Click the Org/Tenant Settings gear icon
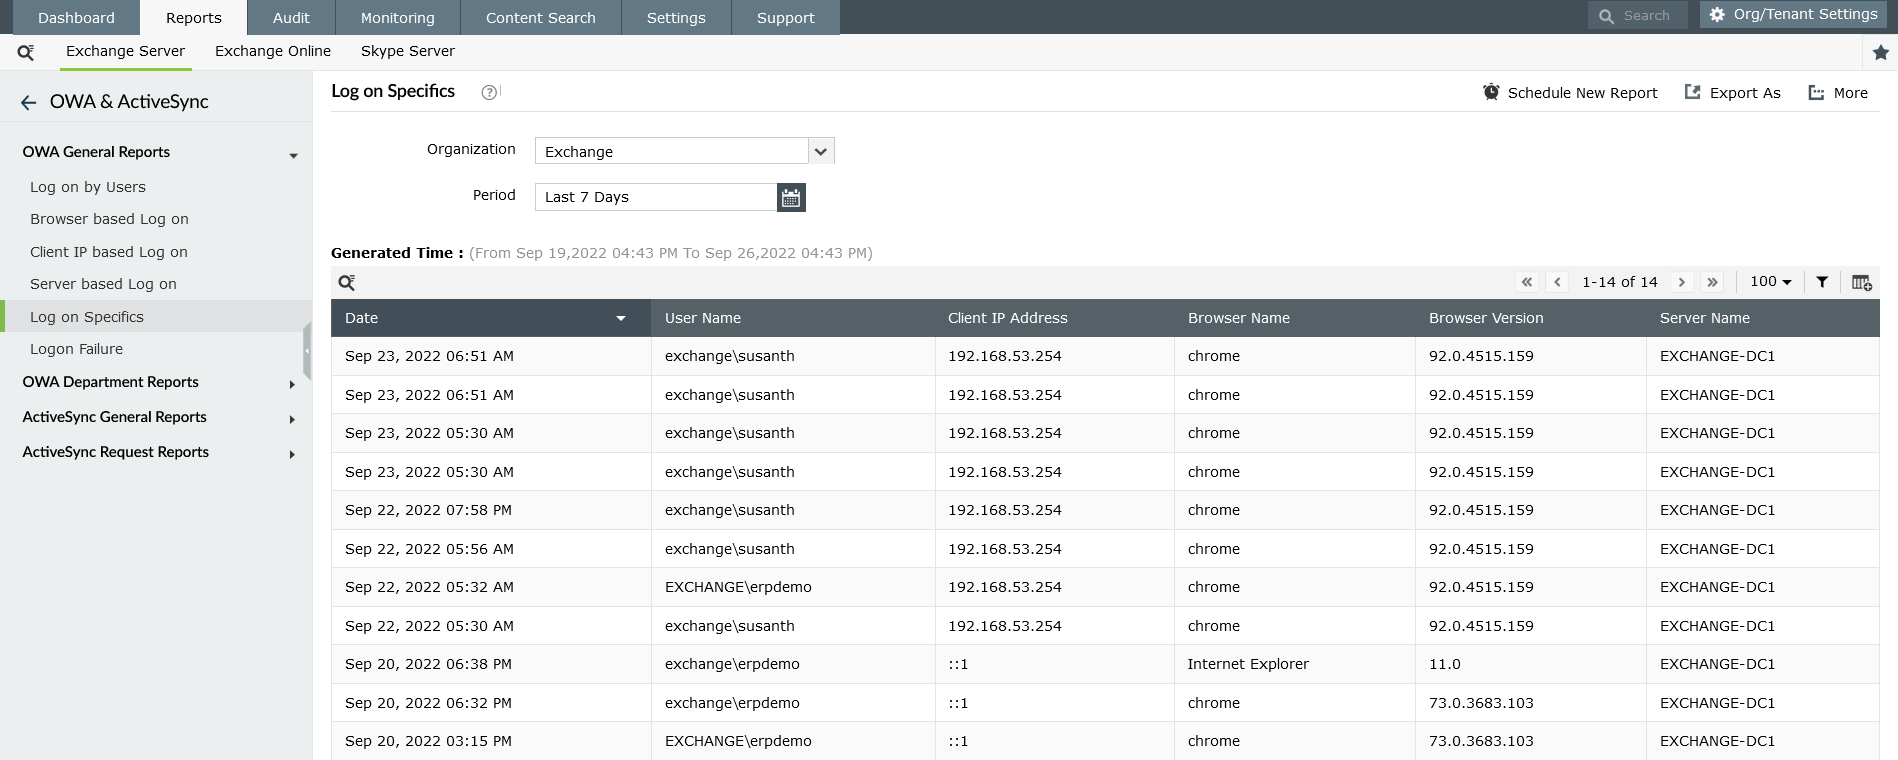 [x=1717, y=15]
